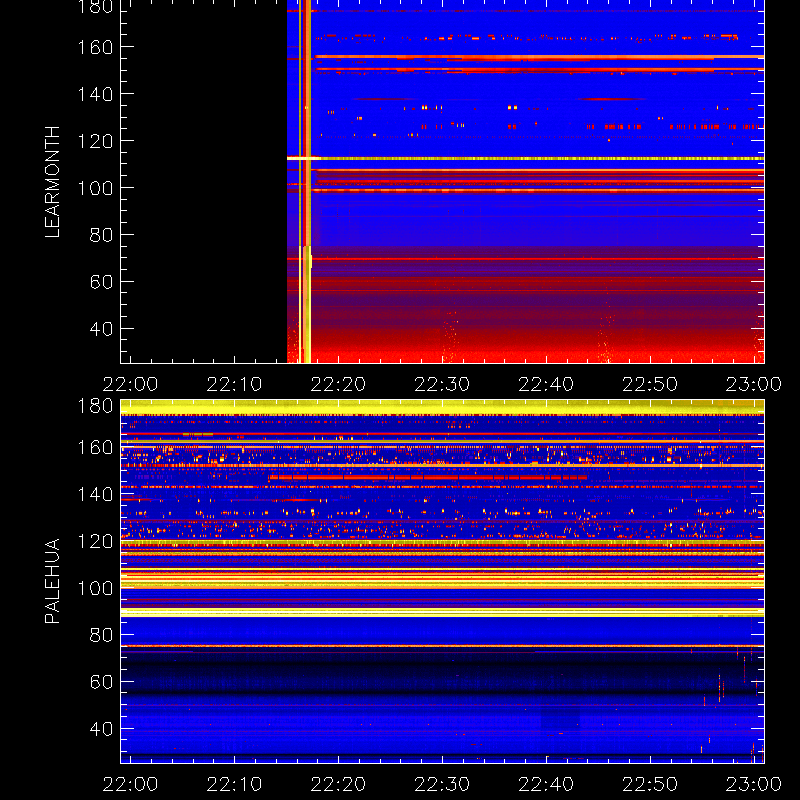Click the LEARMONTH vertical axis label
The height and width of the screenshot is (800, 800).
click(52, 182)
